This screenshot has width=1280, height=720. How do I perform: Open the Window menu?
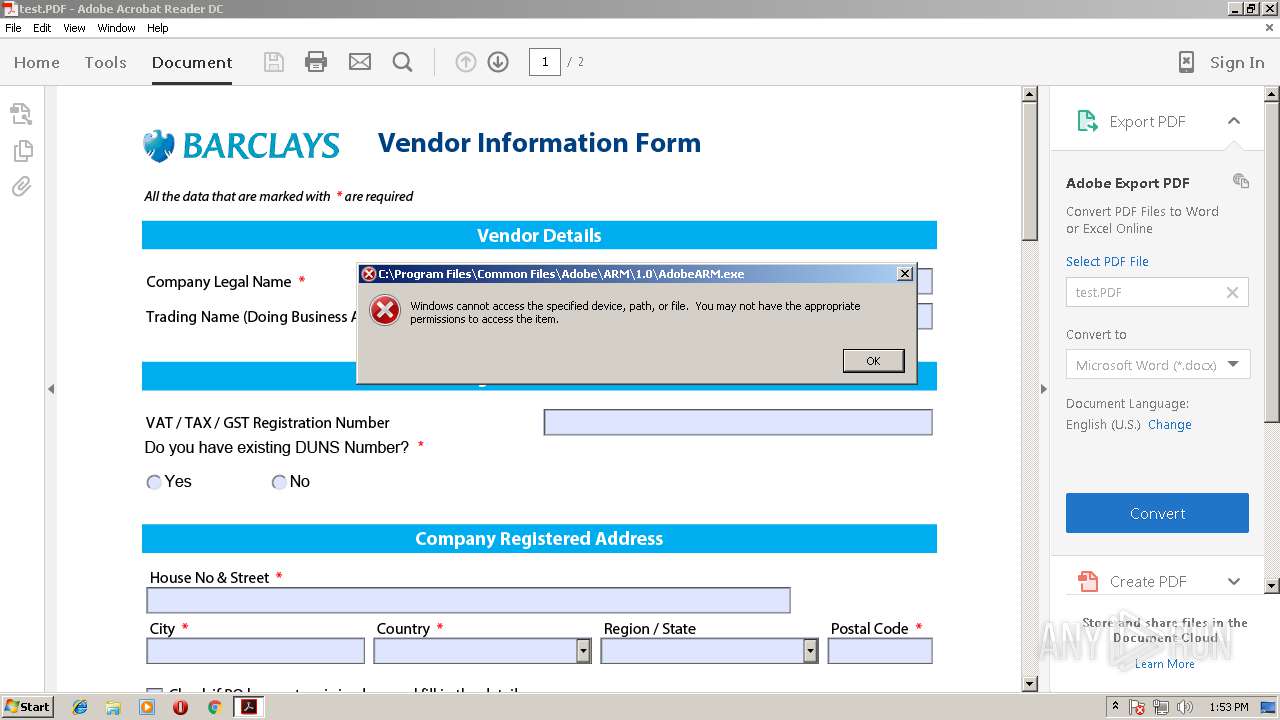(x=116, y=28)
